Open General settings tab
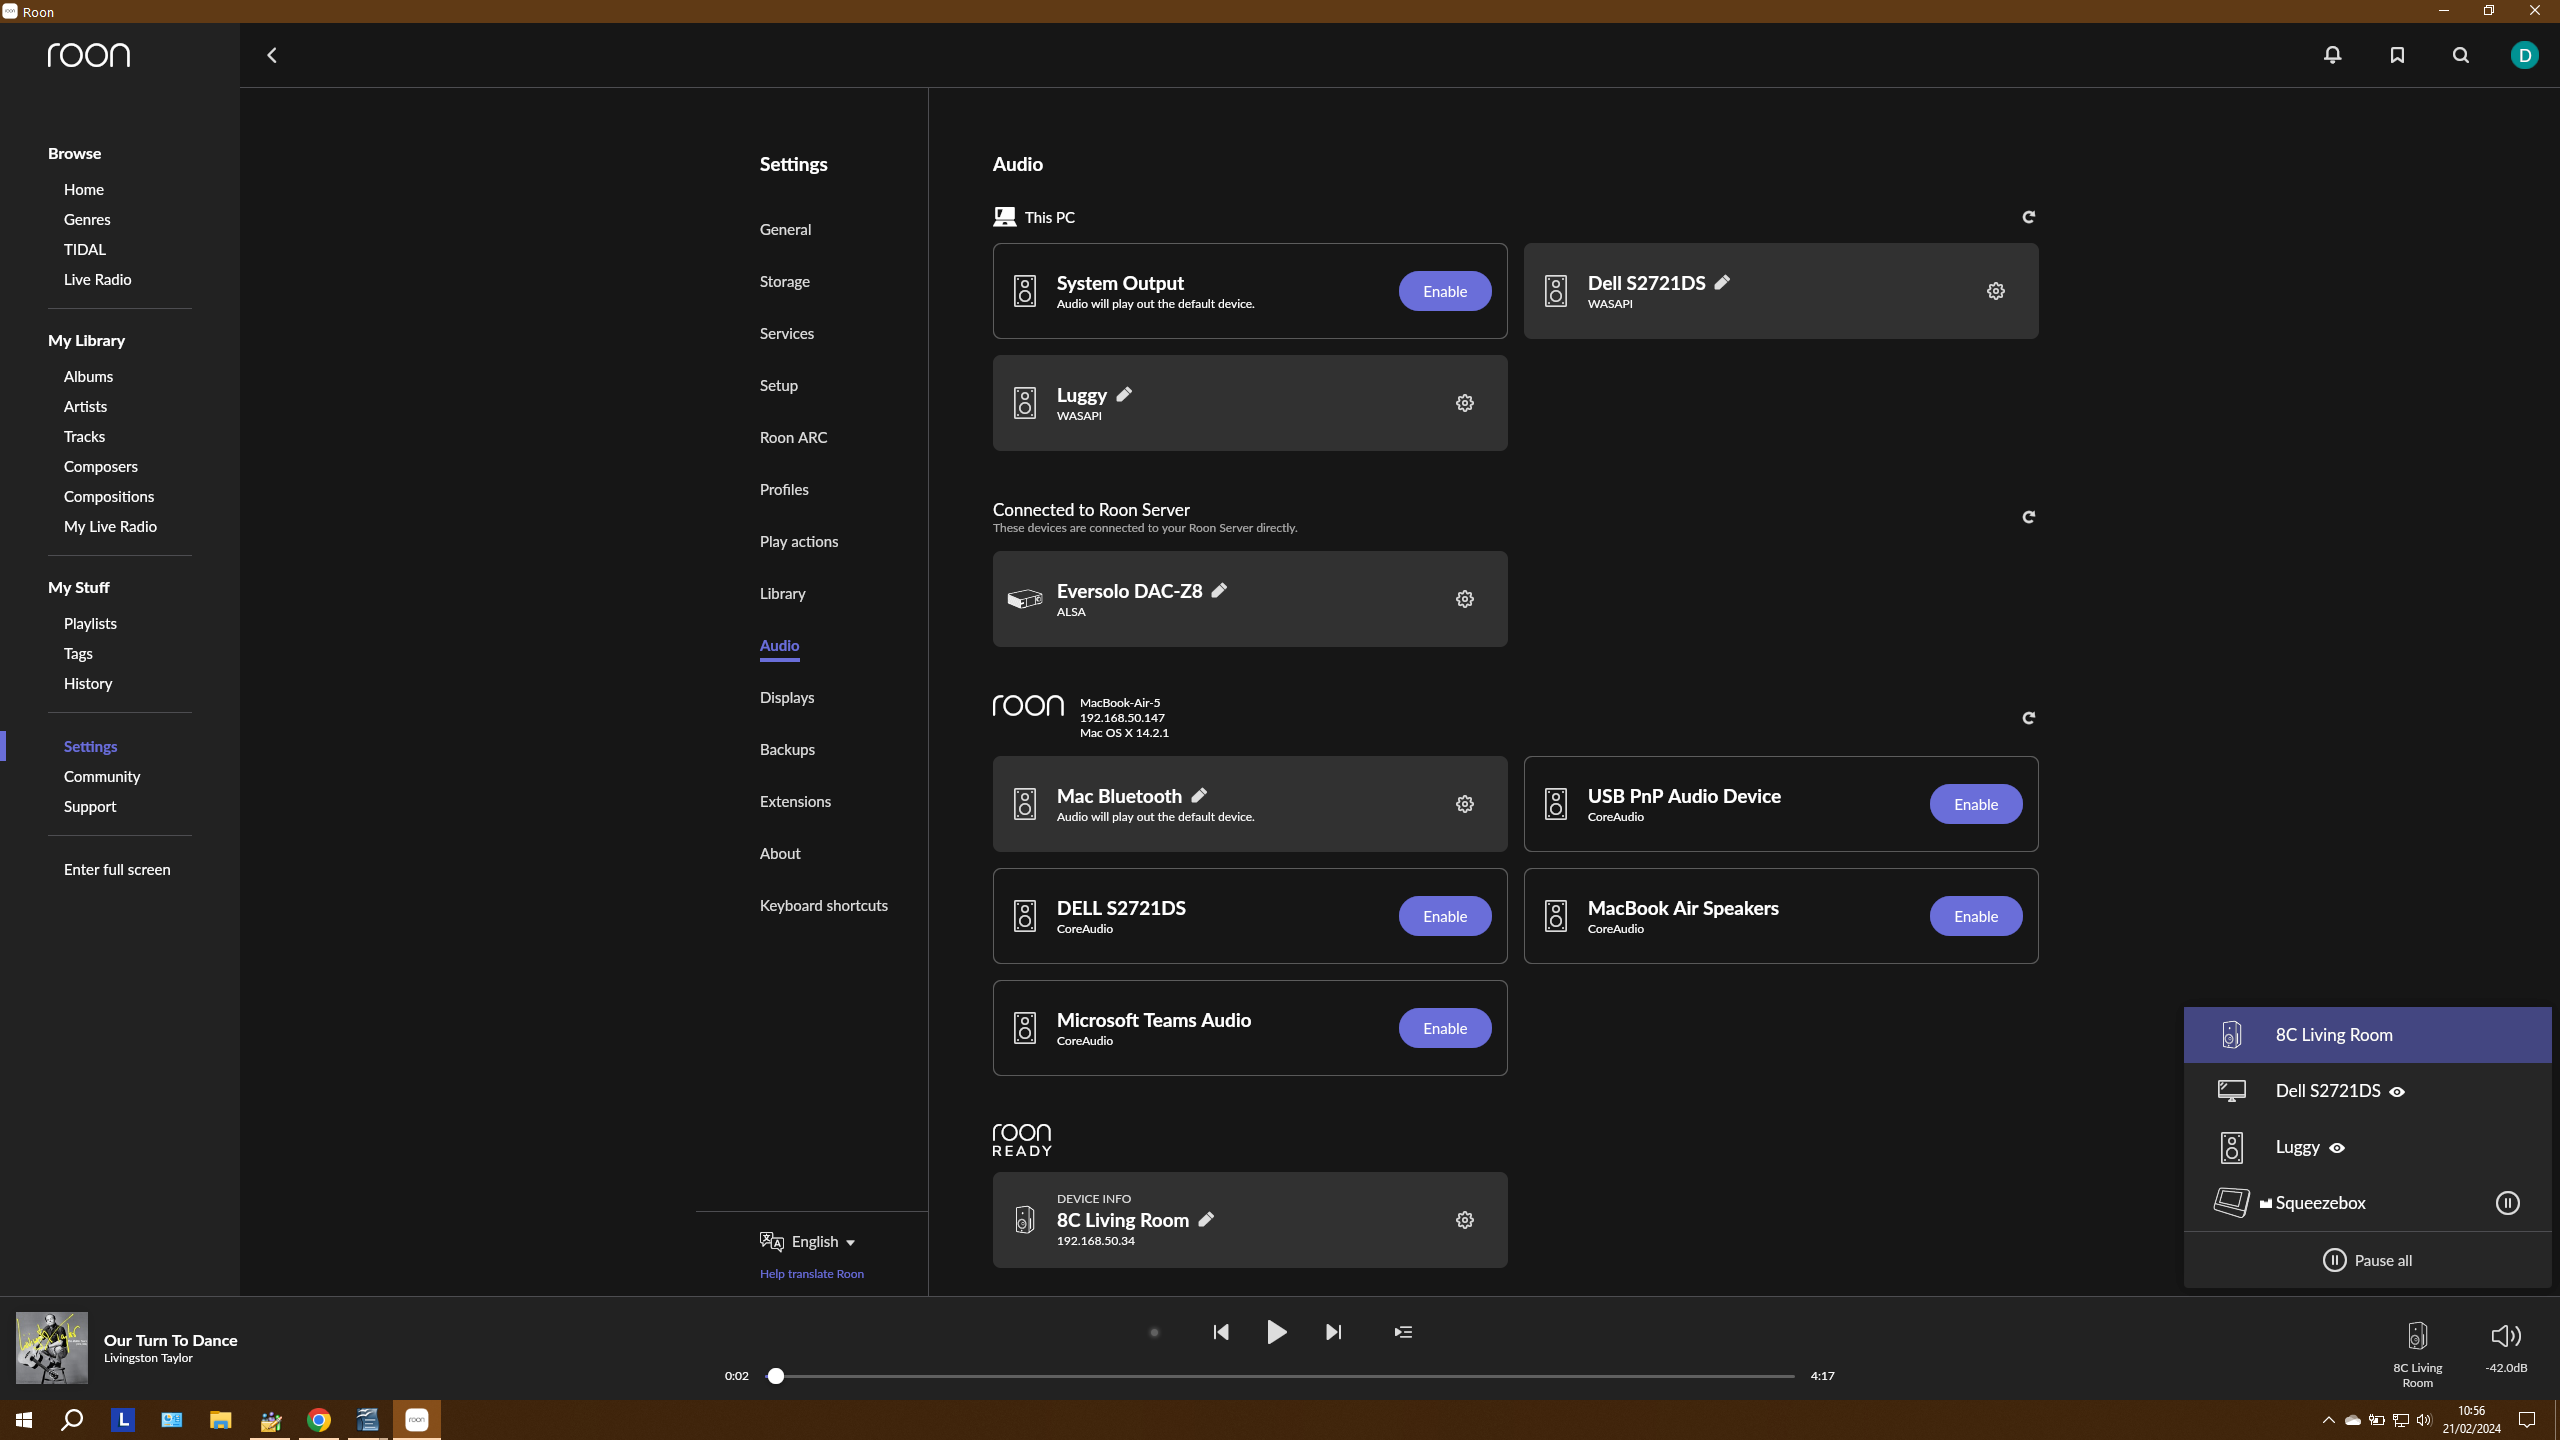Image resolution: width=2560 pixels, height=1440 pixels. [785, 229]
